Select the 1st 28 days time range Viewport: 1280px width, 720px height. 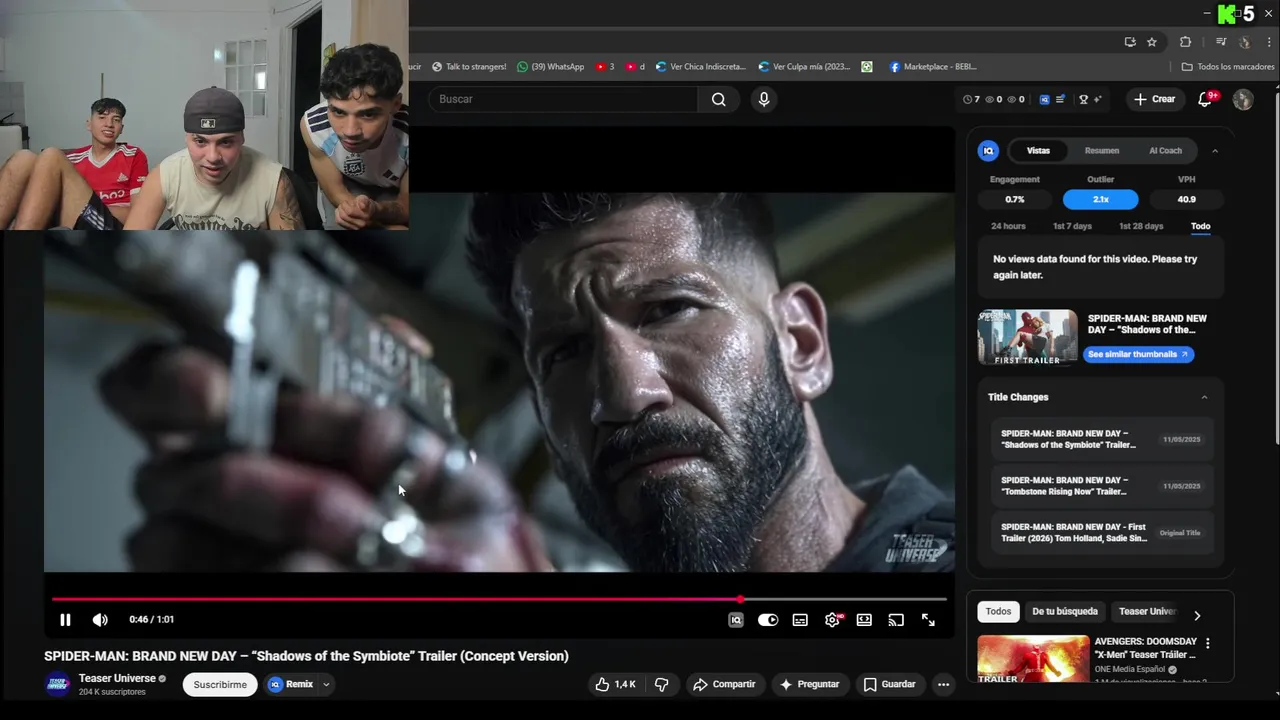coord(1141,226)
